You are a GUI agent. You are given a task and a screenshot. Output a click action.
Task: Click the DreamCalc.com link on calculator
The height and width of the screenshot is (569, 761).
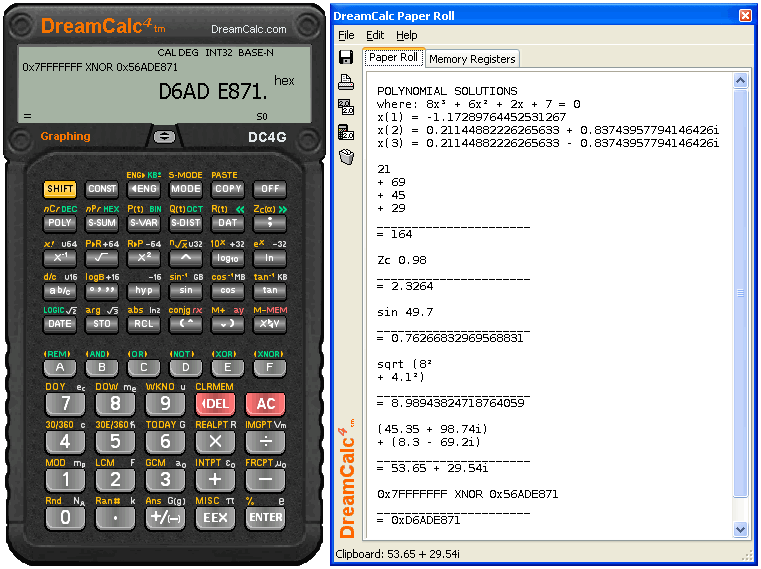click(x=248, y=30)
